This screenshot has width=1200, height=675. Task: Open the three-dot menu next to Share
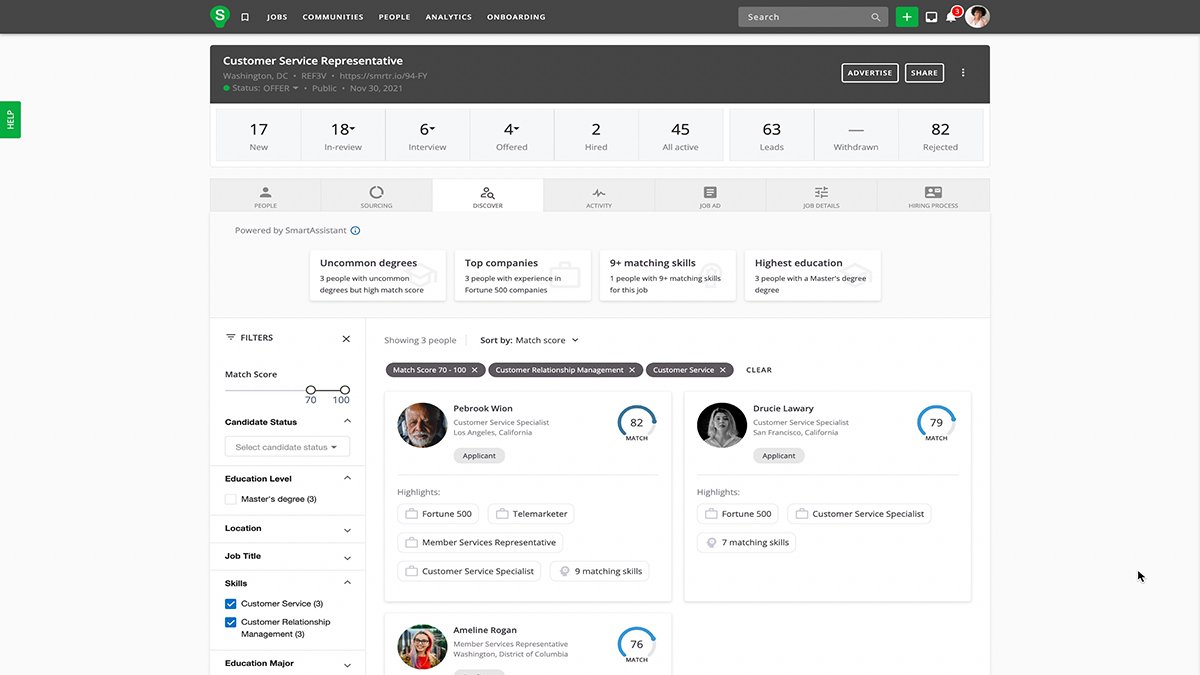coord(963,72)
